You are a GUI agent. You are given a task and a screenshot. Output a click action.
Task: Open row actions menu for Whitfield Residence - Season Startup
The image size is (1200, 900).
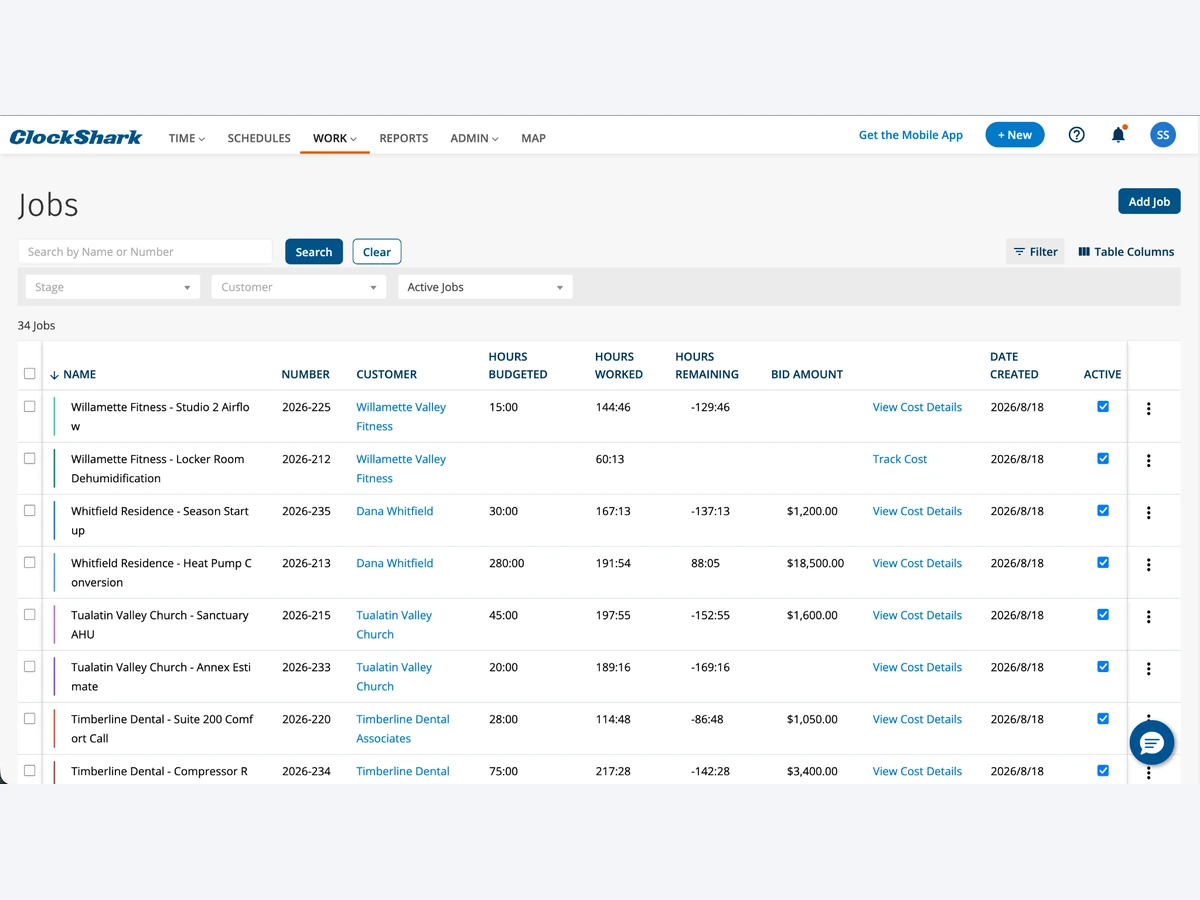1149,512
